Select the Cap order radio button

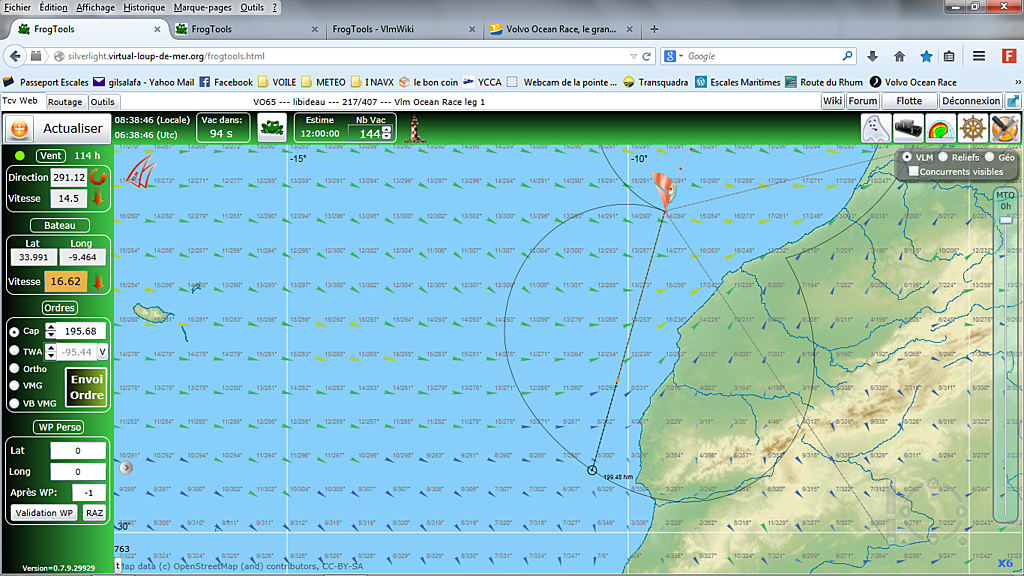pos(14,332)
